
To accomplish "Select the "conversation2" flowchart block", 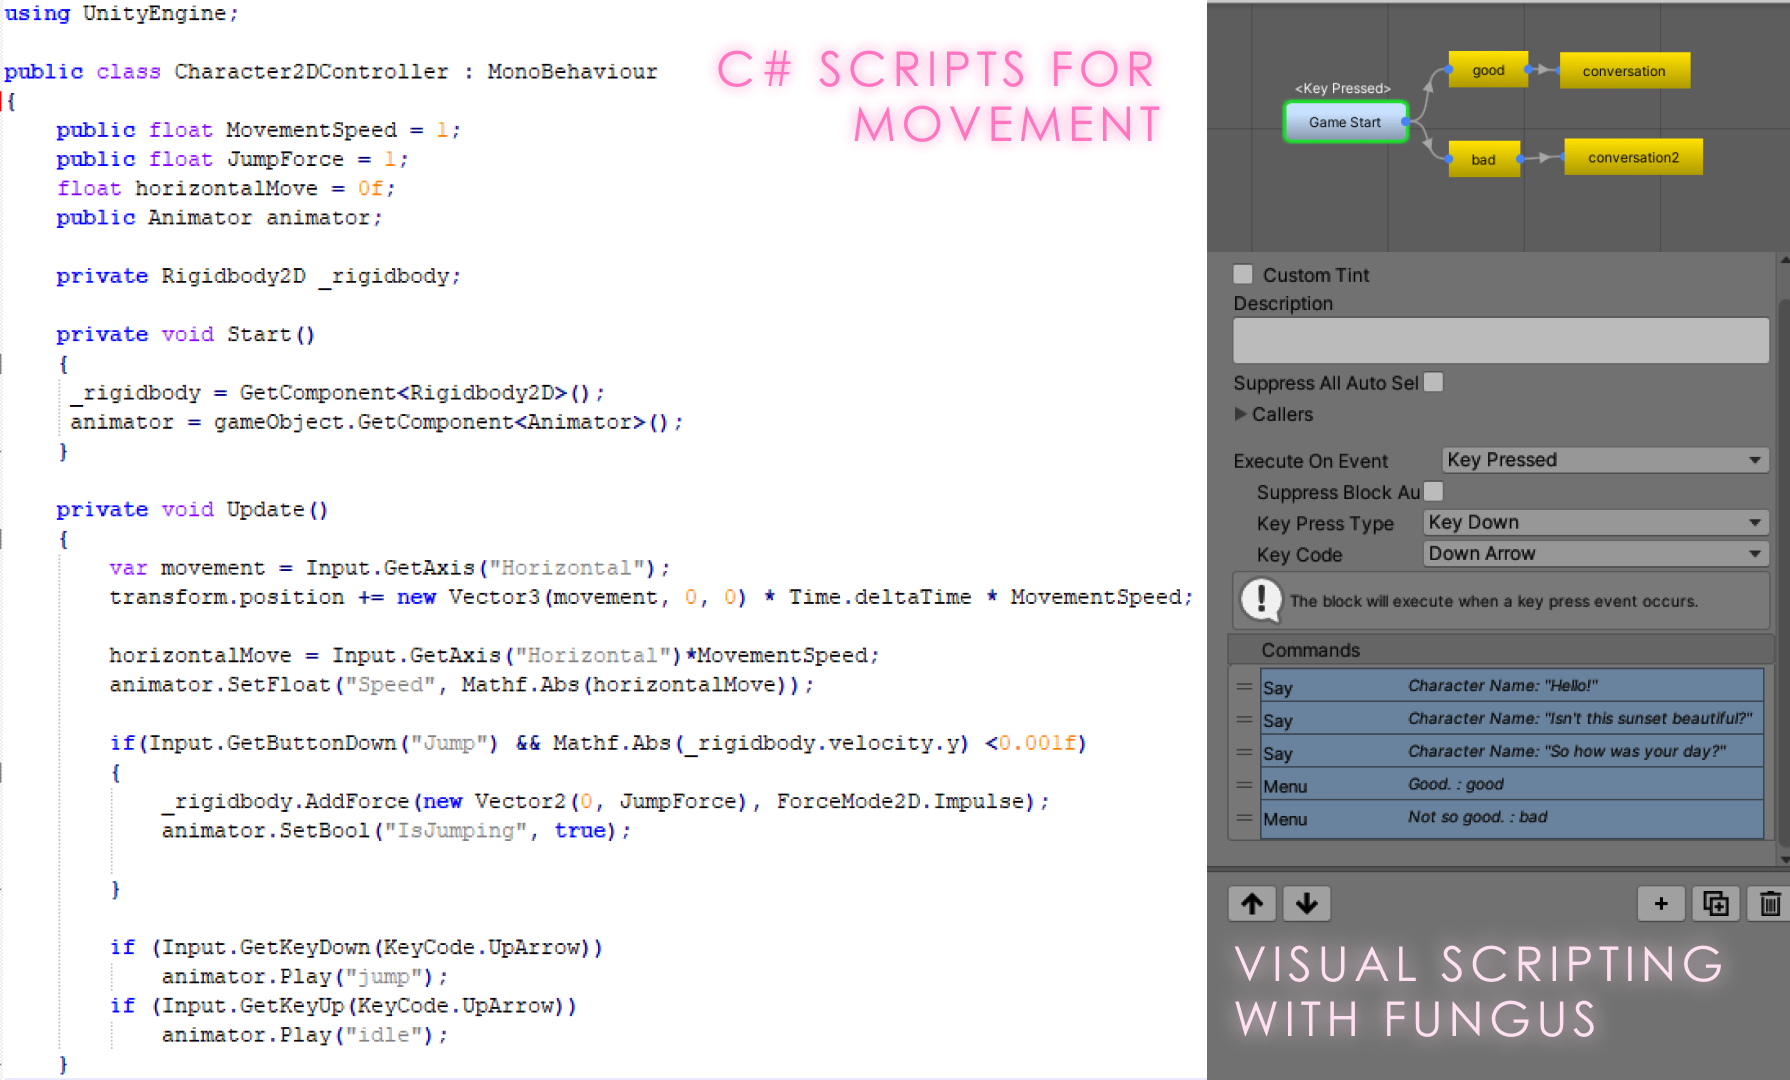I will coord(1633,157).
